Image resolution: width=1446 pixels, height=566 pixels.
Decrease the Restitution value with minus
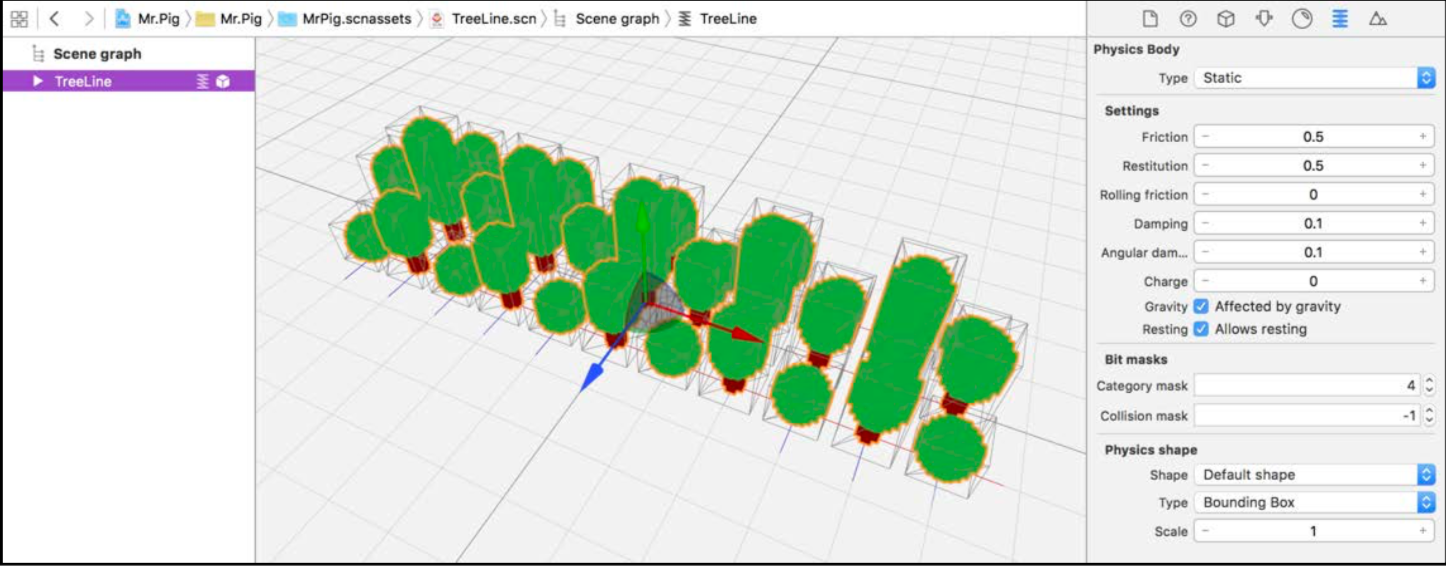pos(1205,166)
